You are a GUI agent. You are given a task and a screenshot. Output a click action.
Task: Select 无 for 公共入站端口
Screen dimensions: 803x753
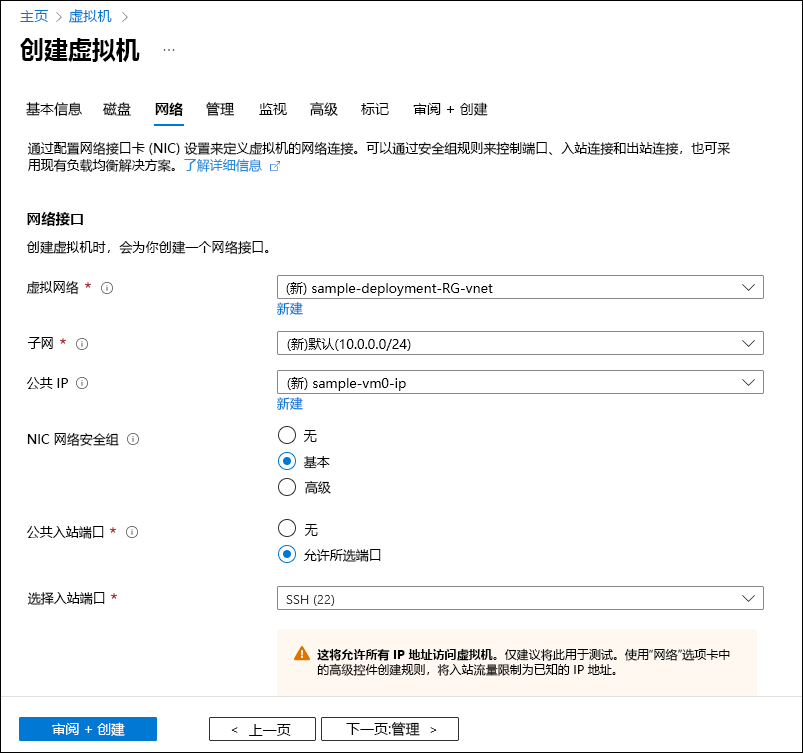pos(286,528)
